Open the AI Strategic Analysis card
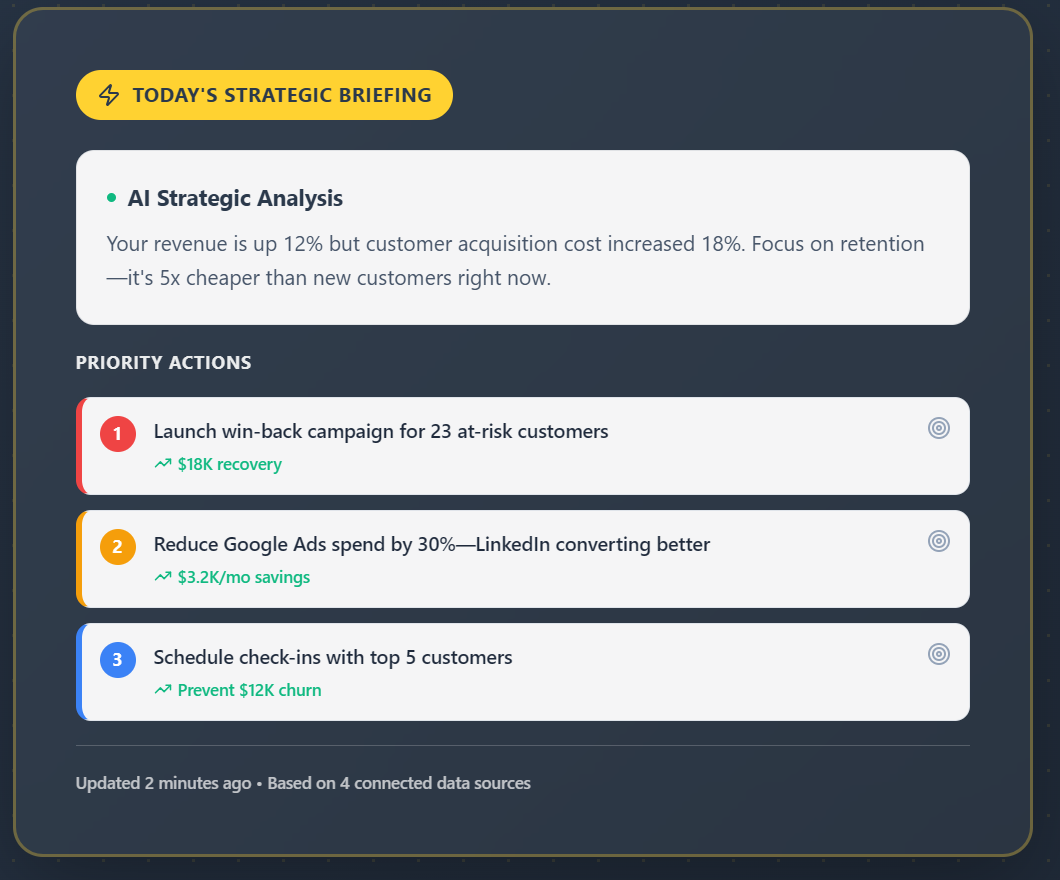Image resolution: width=1060 pixels, height=880 pixels. 520,237
